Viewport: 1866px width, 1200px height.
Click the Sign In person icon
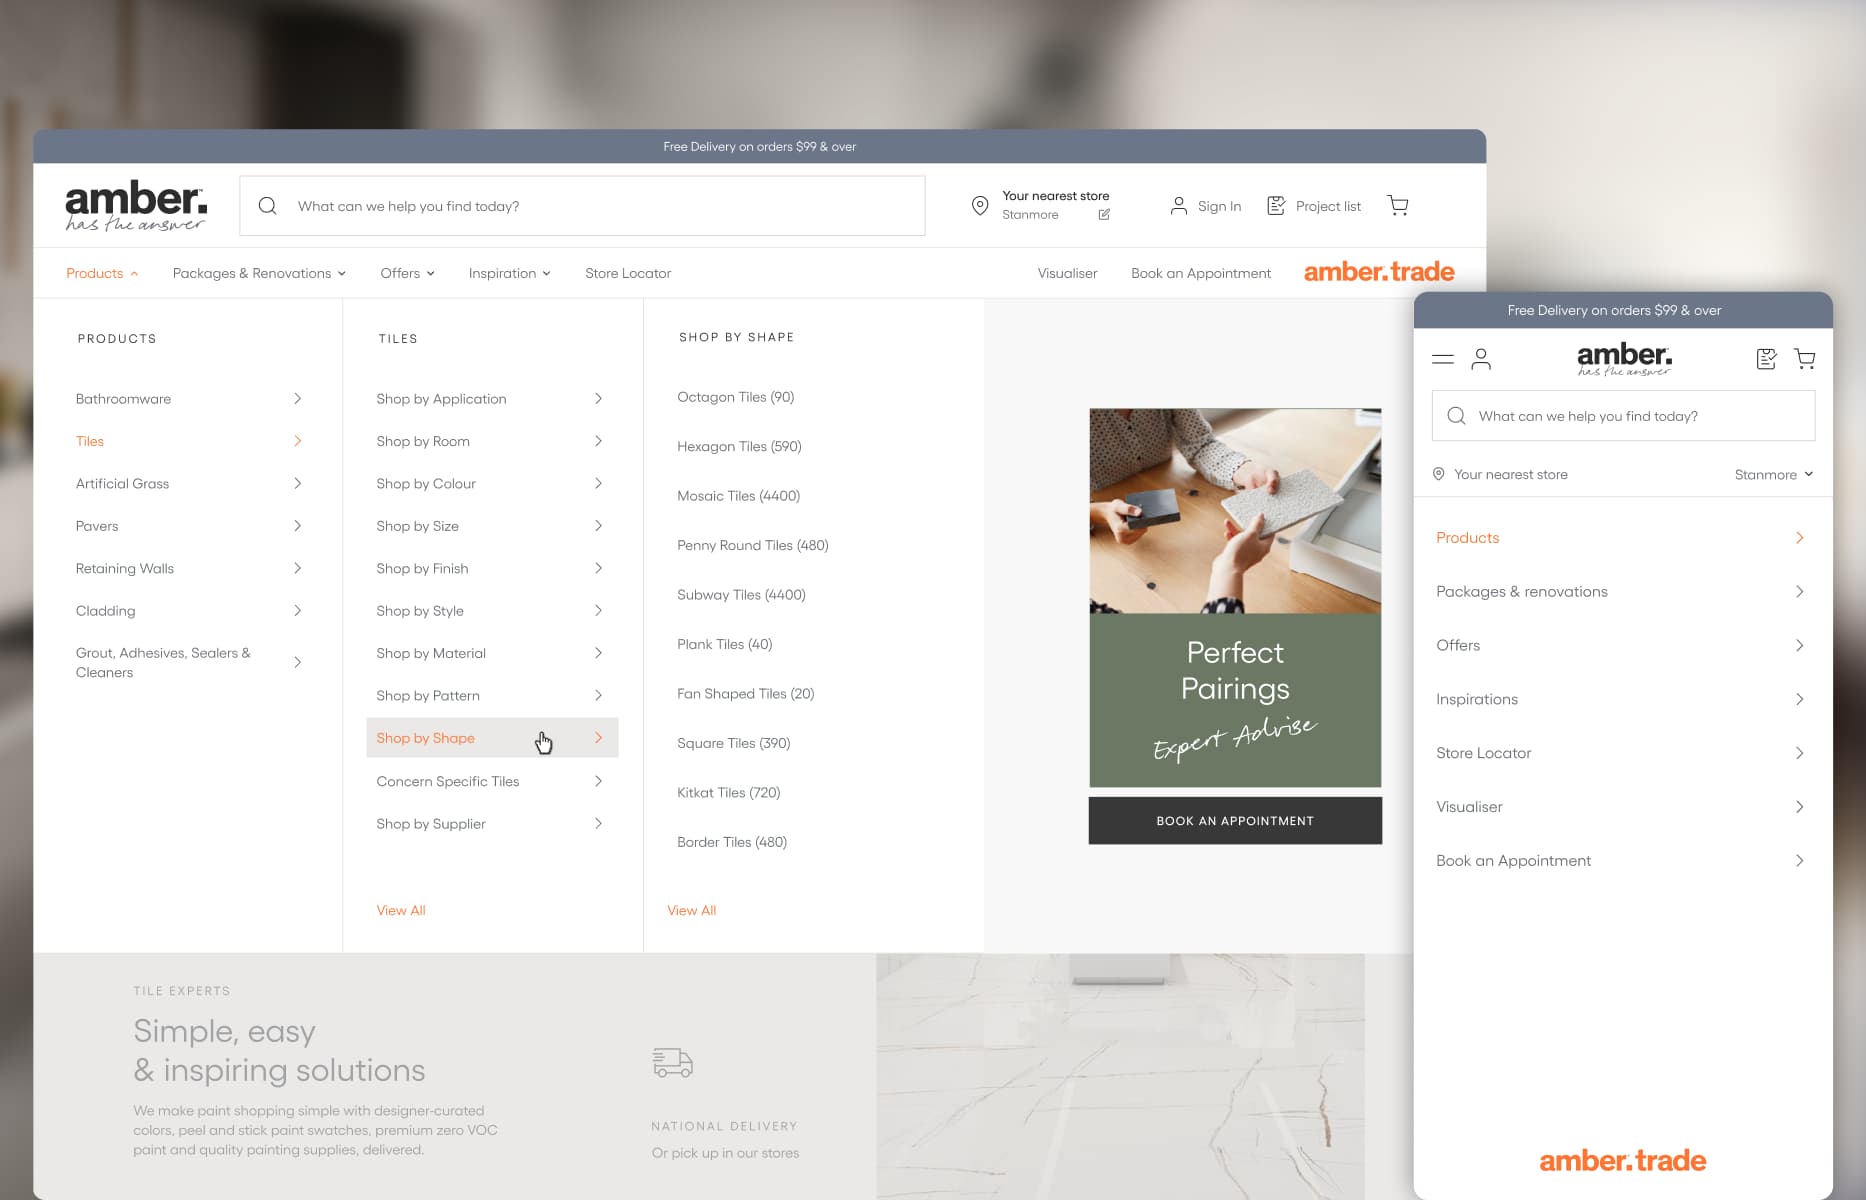click(1178, 205)
